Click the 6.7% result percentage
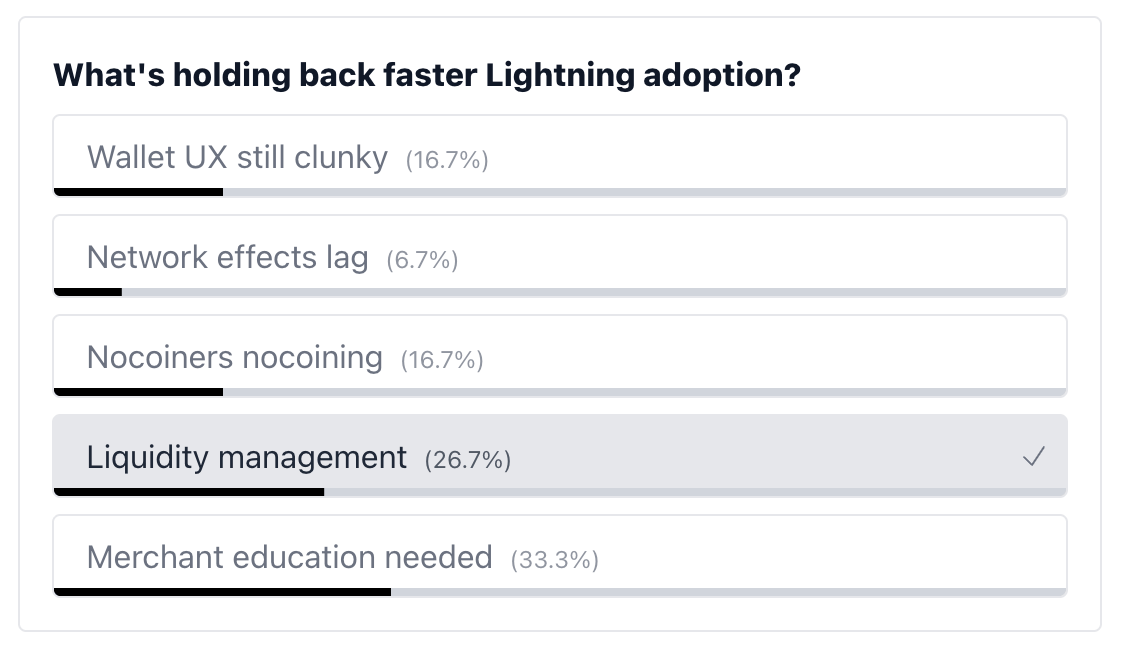Screen dimensions: 1124x648 (422, 260)
